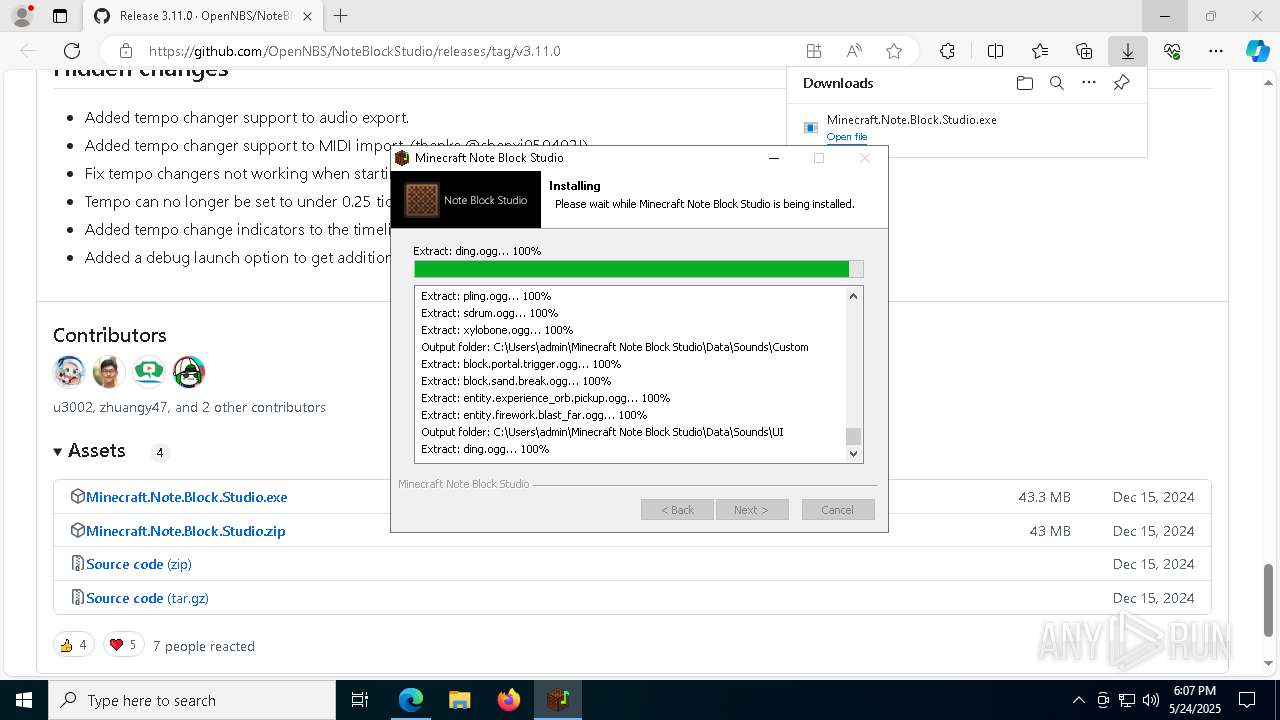Screen dimensions: 1280x720
Task: Click the installer Back button
Action: coord(677,510)
